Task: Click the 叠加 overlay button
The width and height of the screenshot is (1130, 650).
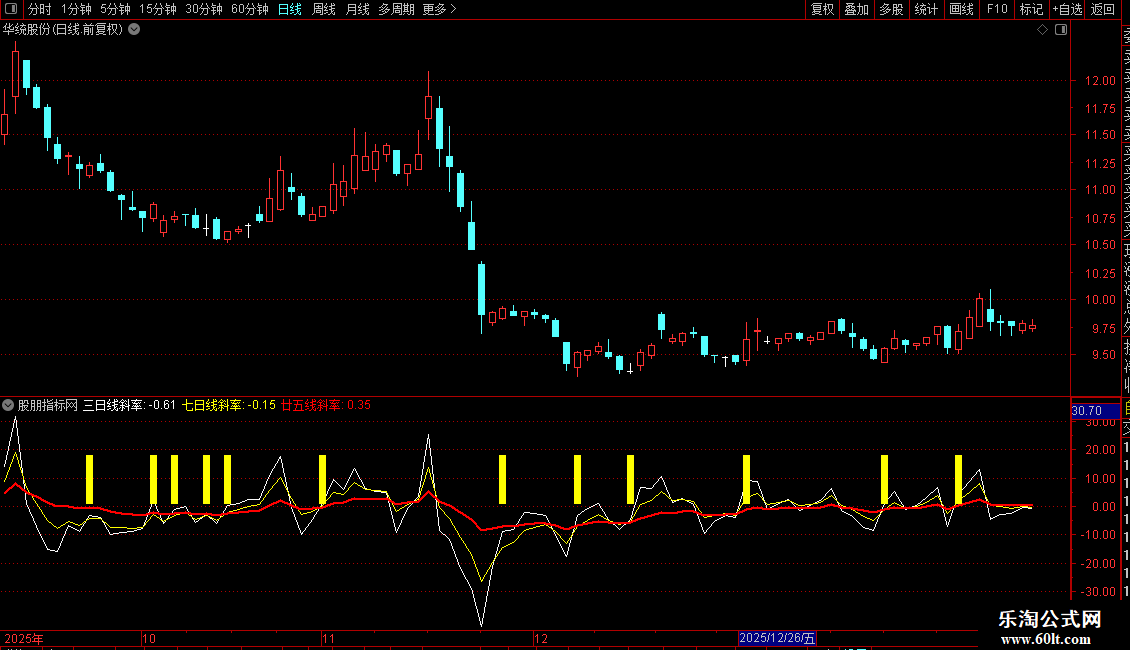Action: (857, 9)
